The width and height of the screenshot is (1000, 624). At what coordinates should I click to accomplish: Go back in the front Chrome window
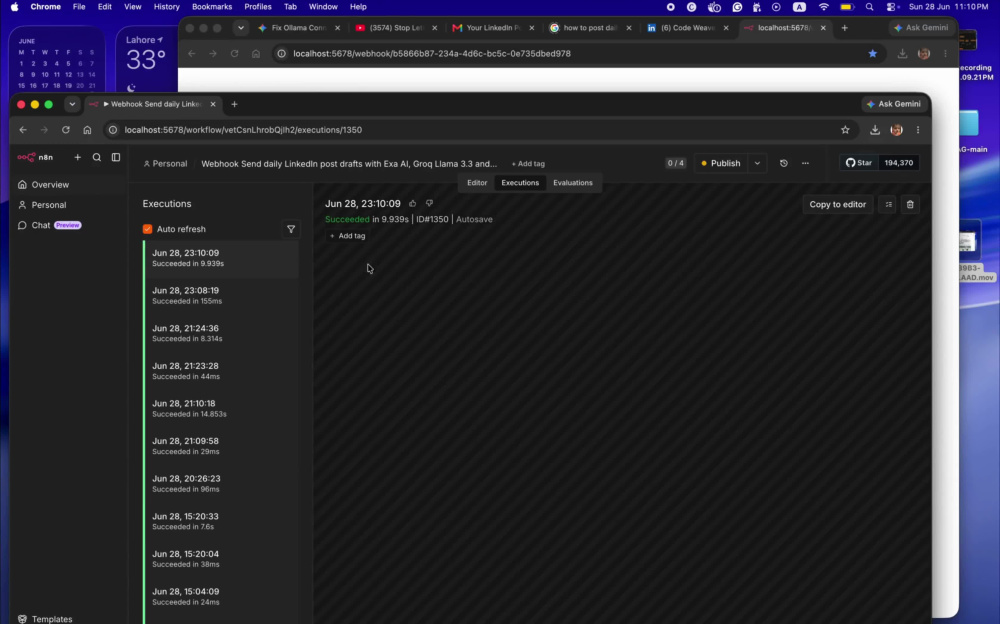pyautogui.click(x=23, y=130)
